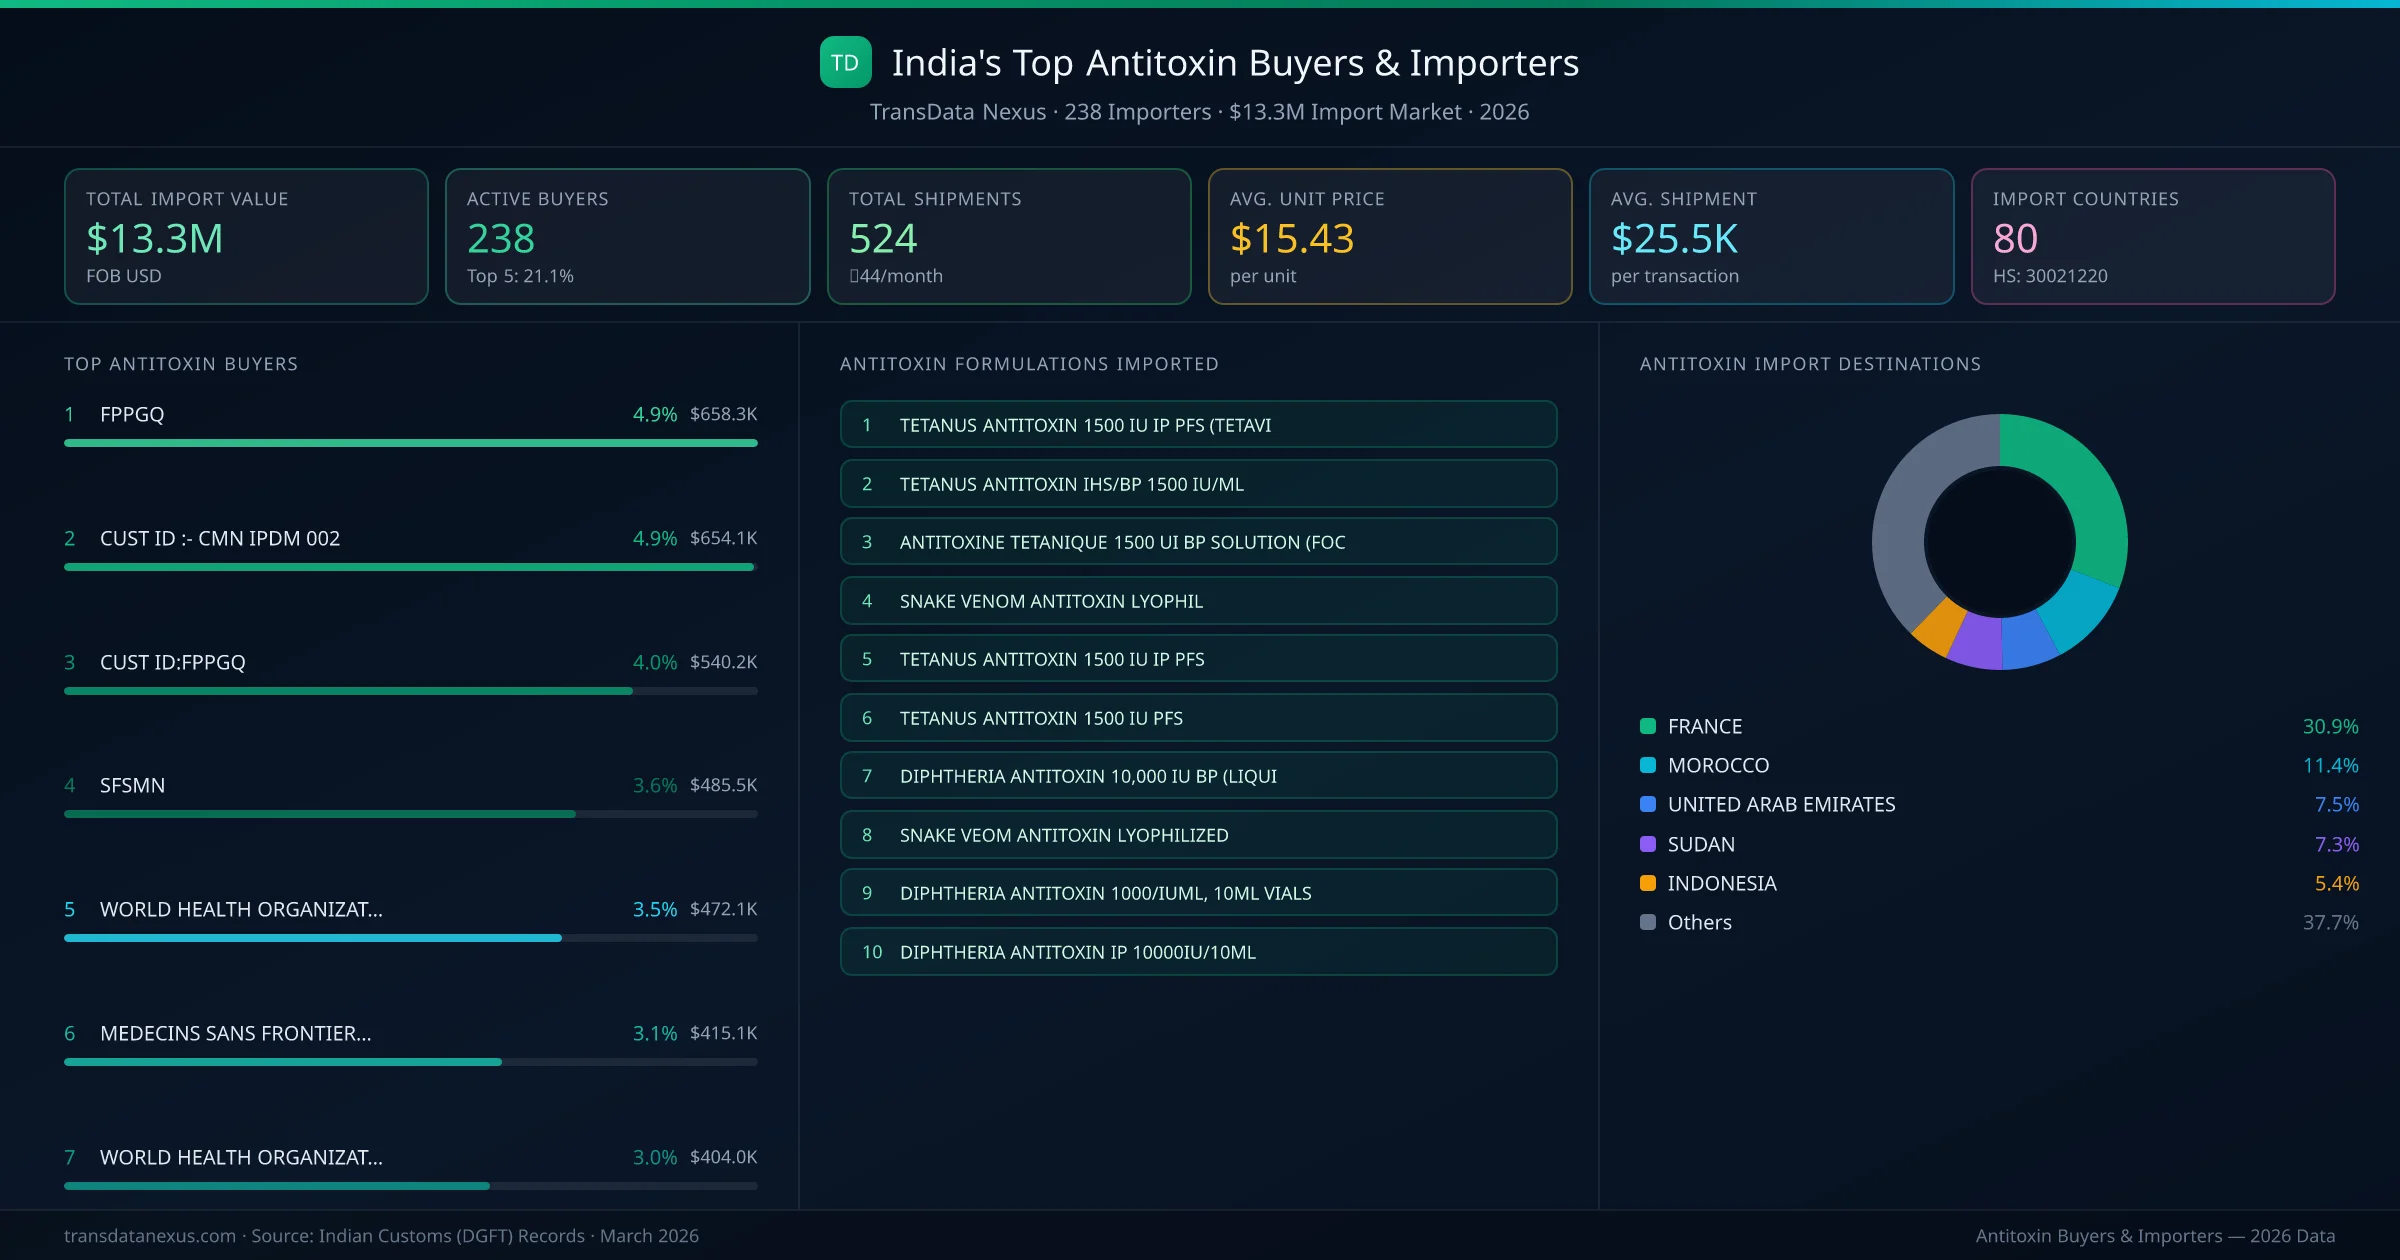
Task: Click the Total Shipments 524 card
Action: [x=1008, y=236]
